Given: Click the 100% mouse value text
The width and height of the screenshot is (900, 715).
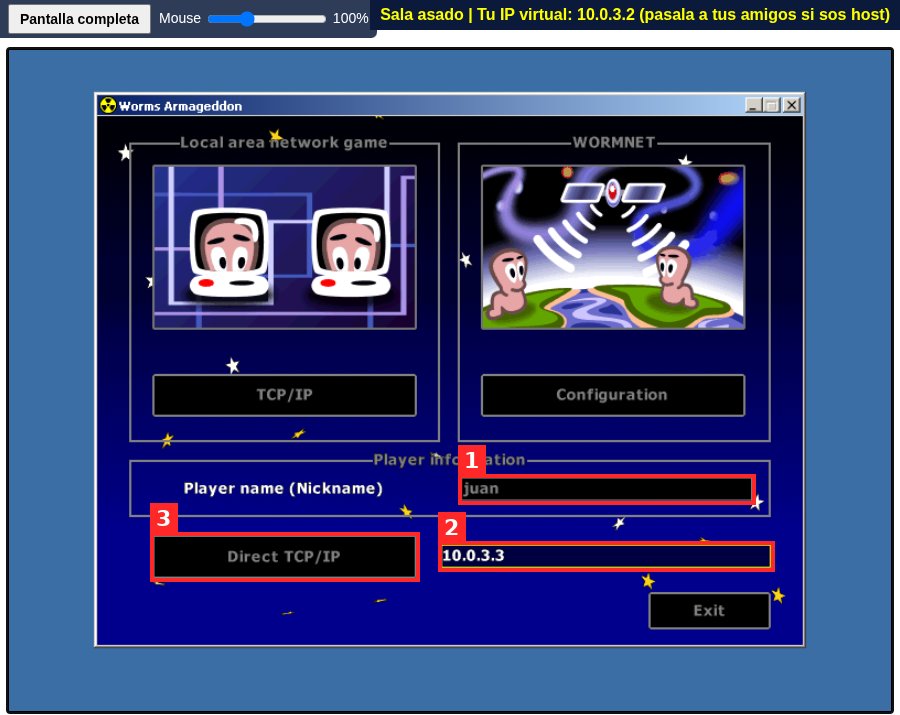Looking at the screenshot, I should click(350, 19).
